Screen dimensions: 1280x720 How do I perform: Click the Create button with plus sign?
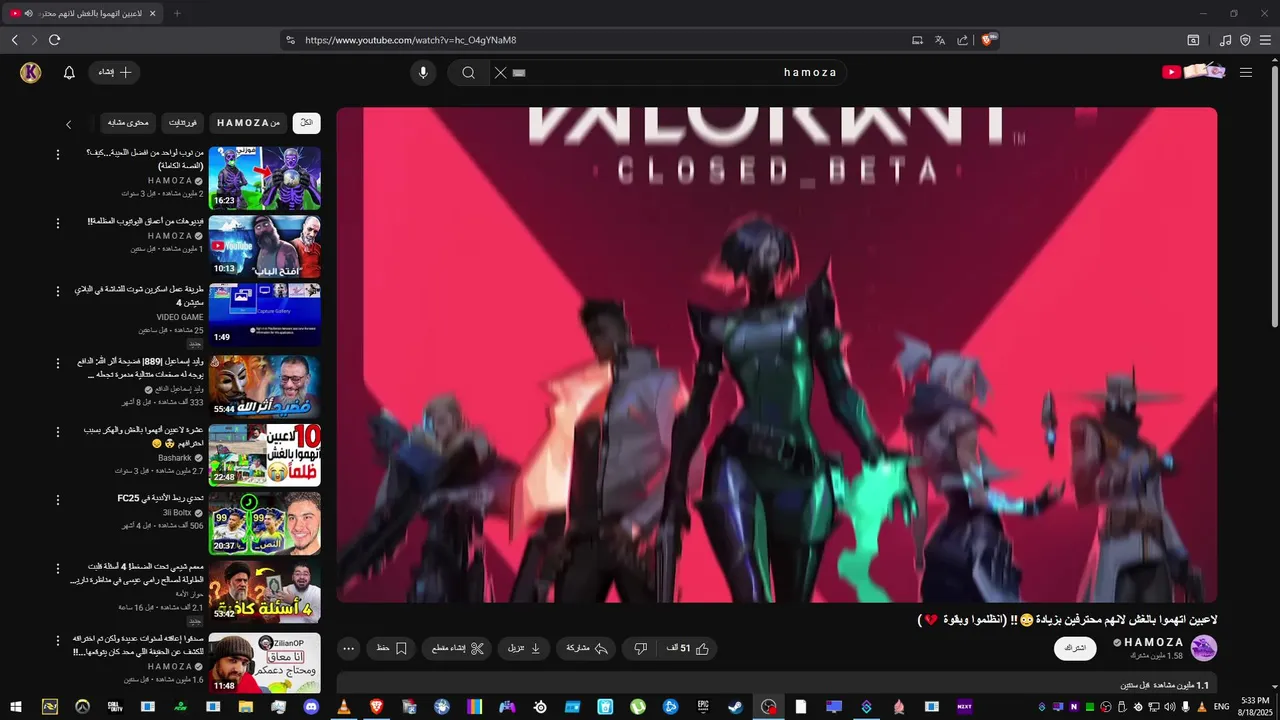(115, 72)
